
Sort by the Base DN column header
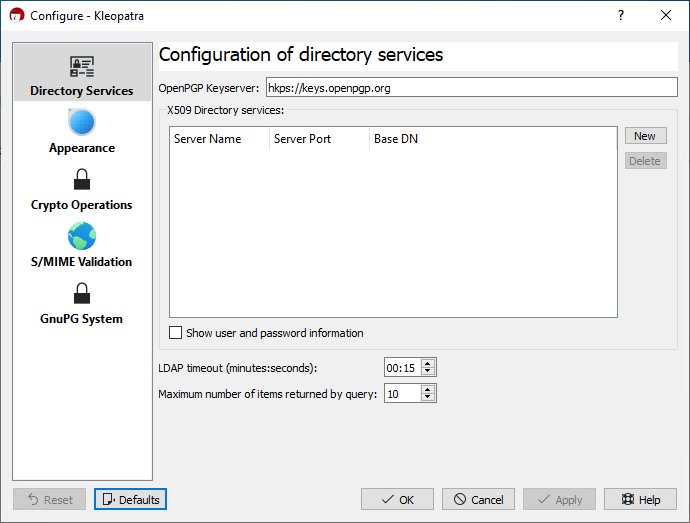[x=493, y=139]
